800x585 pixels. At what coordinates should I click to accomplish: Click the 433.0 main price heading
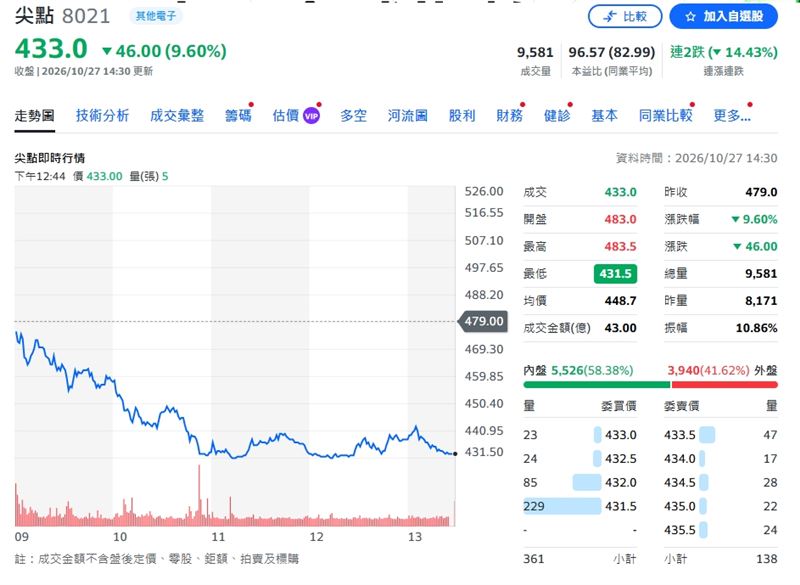coord(51,49)
